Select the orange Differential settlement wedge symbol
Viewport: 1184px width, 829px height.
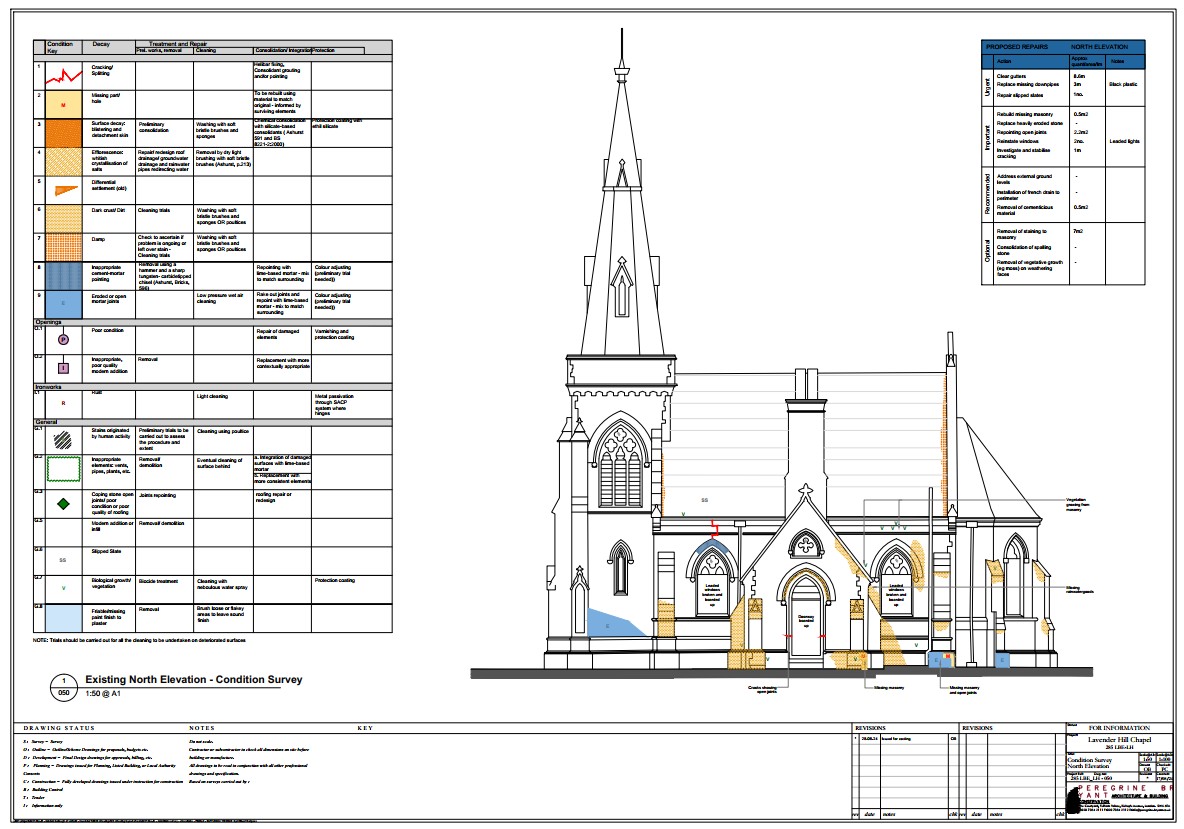[x=63, y=190]
